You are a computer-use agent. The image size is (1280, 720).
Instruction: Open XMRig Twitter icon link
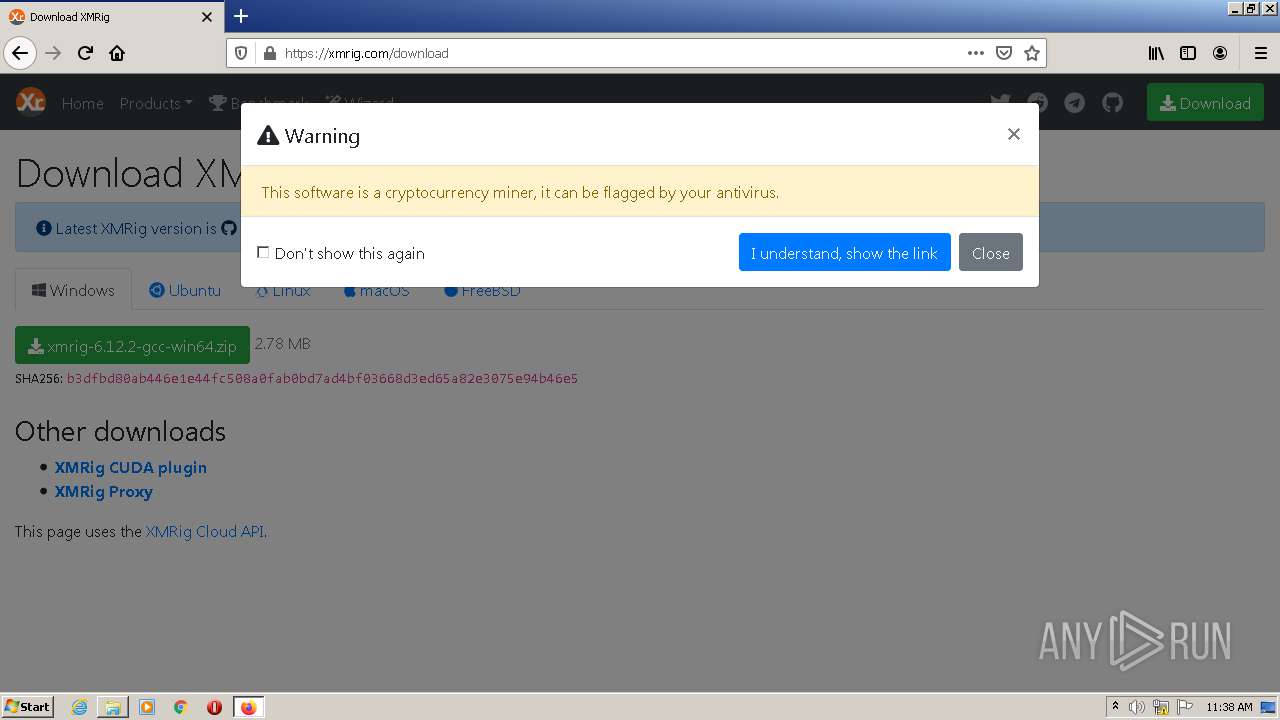coord(1000,102)
